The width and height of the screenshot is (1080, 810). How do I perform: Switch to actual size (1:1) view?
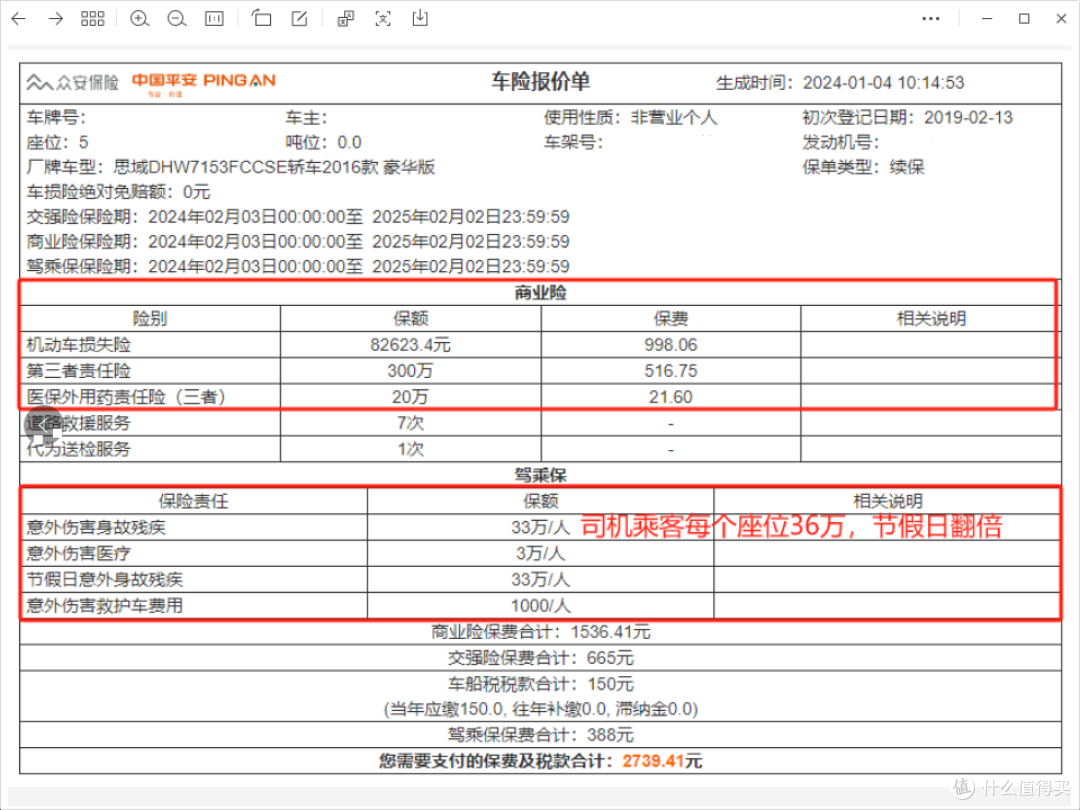(213, 18)
